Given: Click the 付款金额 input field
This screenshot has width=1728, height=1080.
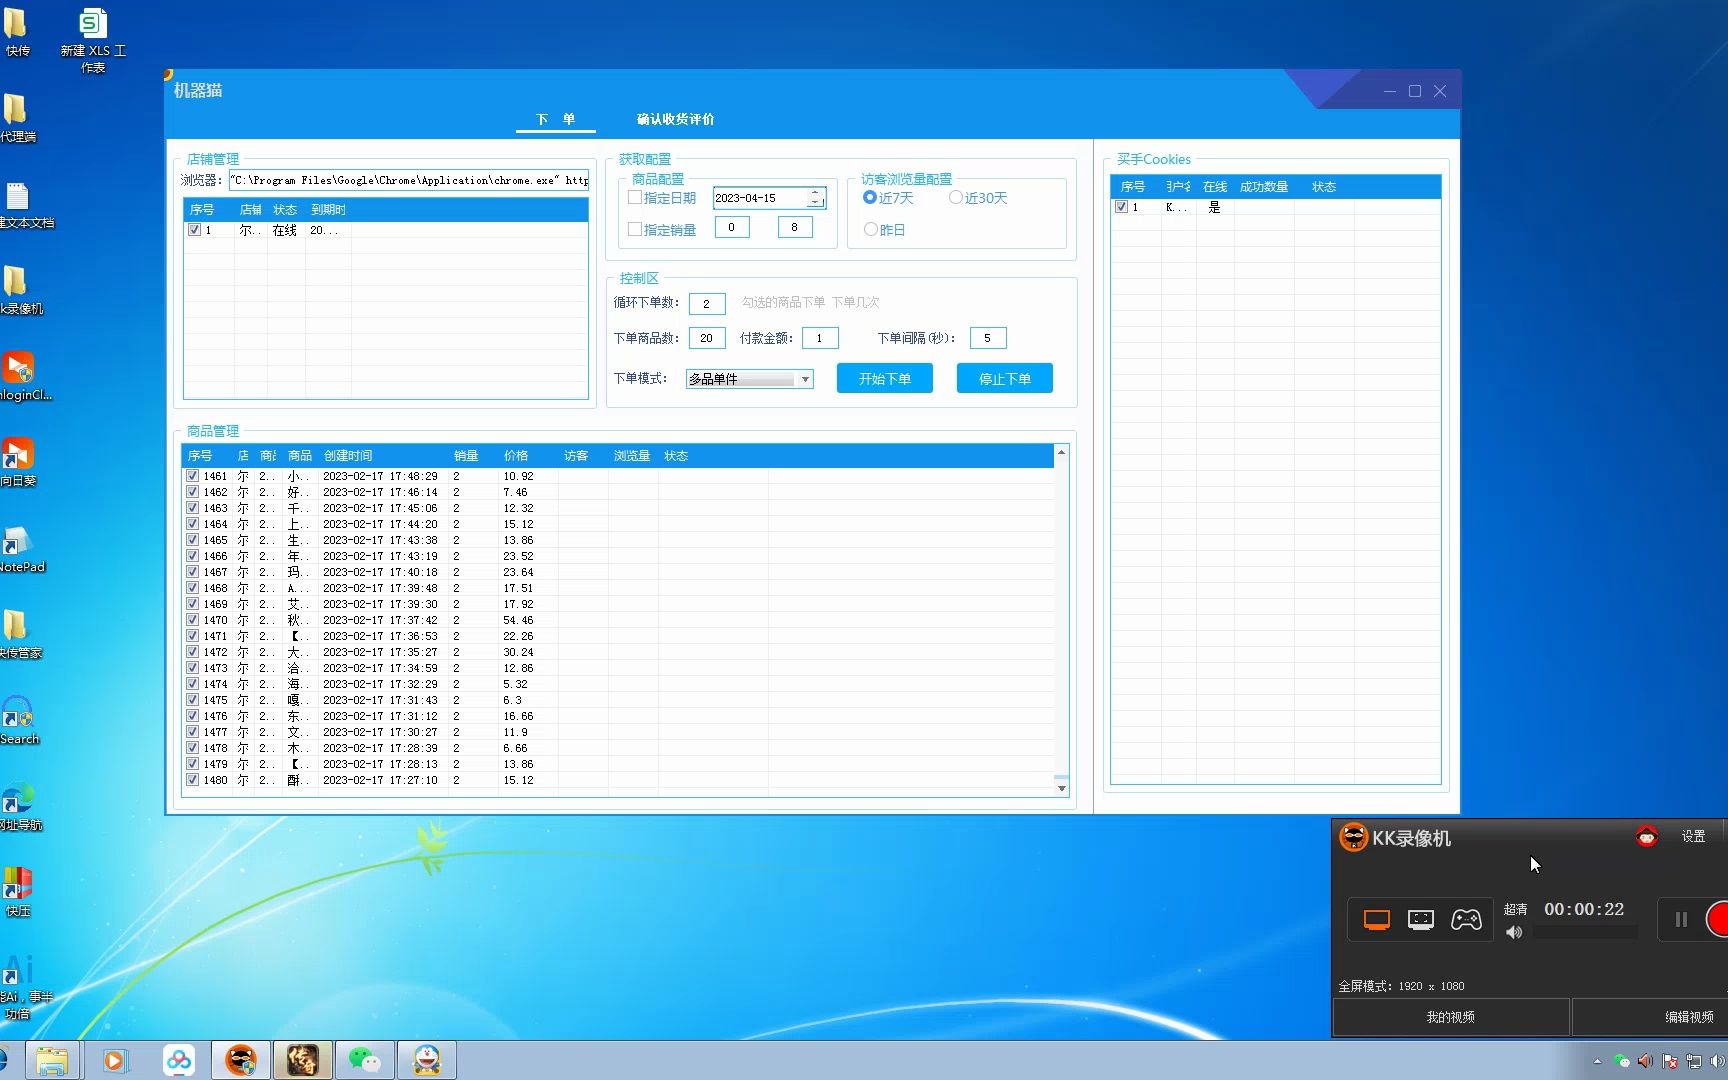Looking at the screenshot, I should tap(820, 338).
